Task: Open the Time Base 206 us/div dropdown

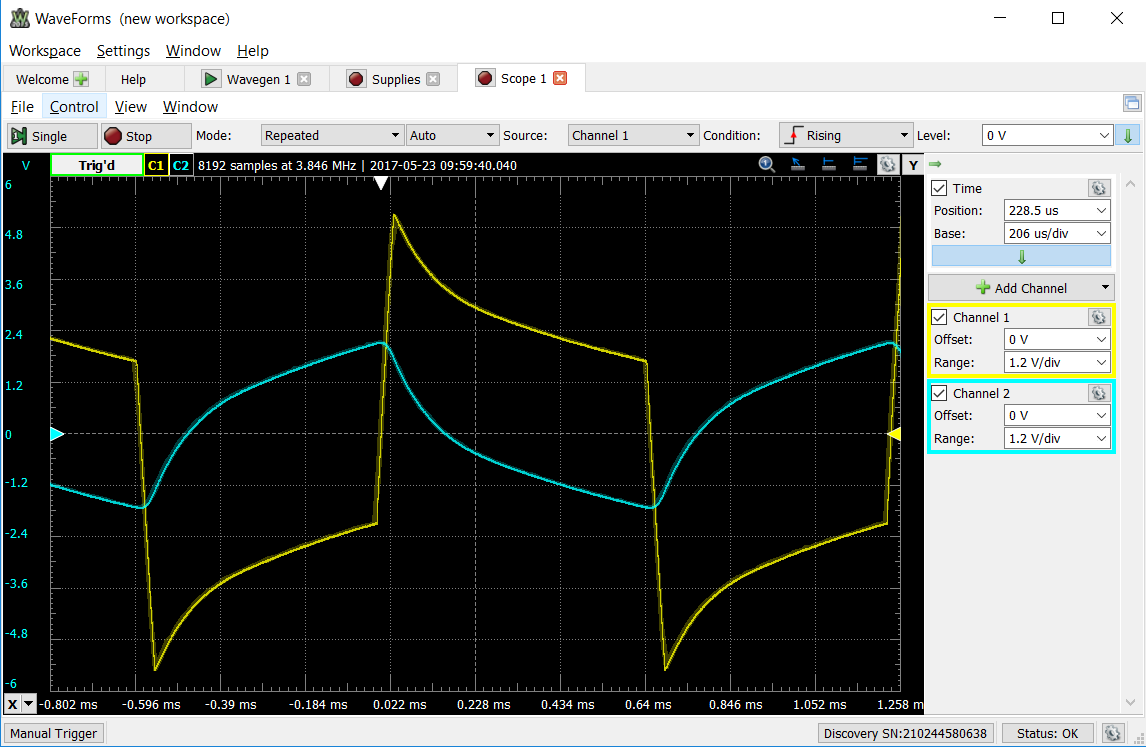Action: [x=1057, y=234]
